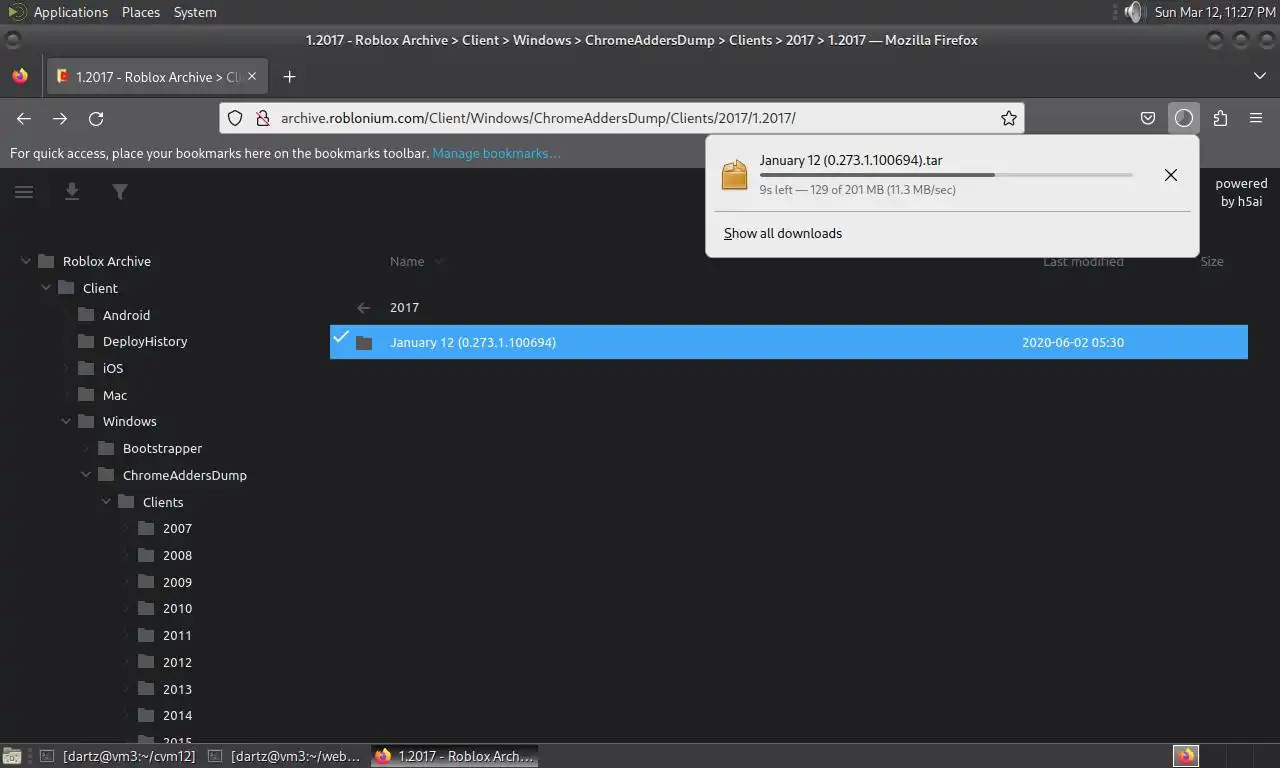Click the January 12 (0.273.1.100694).tar download name

[x=851, y=160]
